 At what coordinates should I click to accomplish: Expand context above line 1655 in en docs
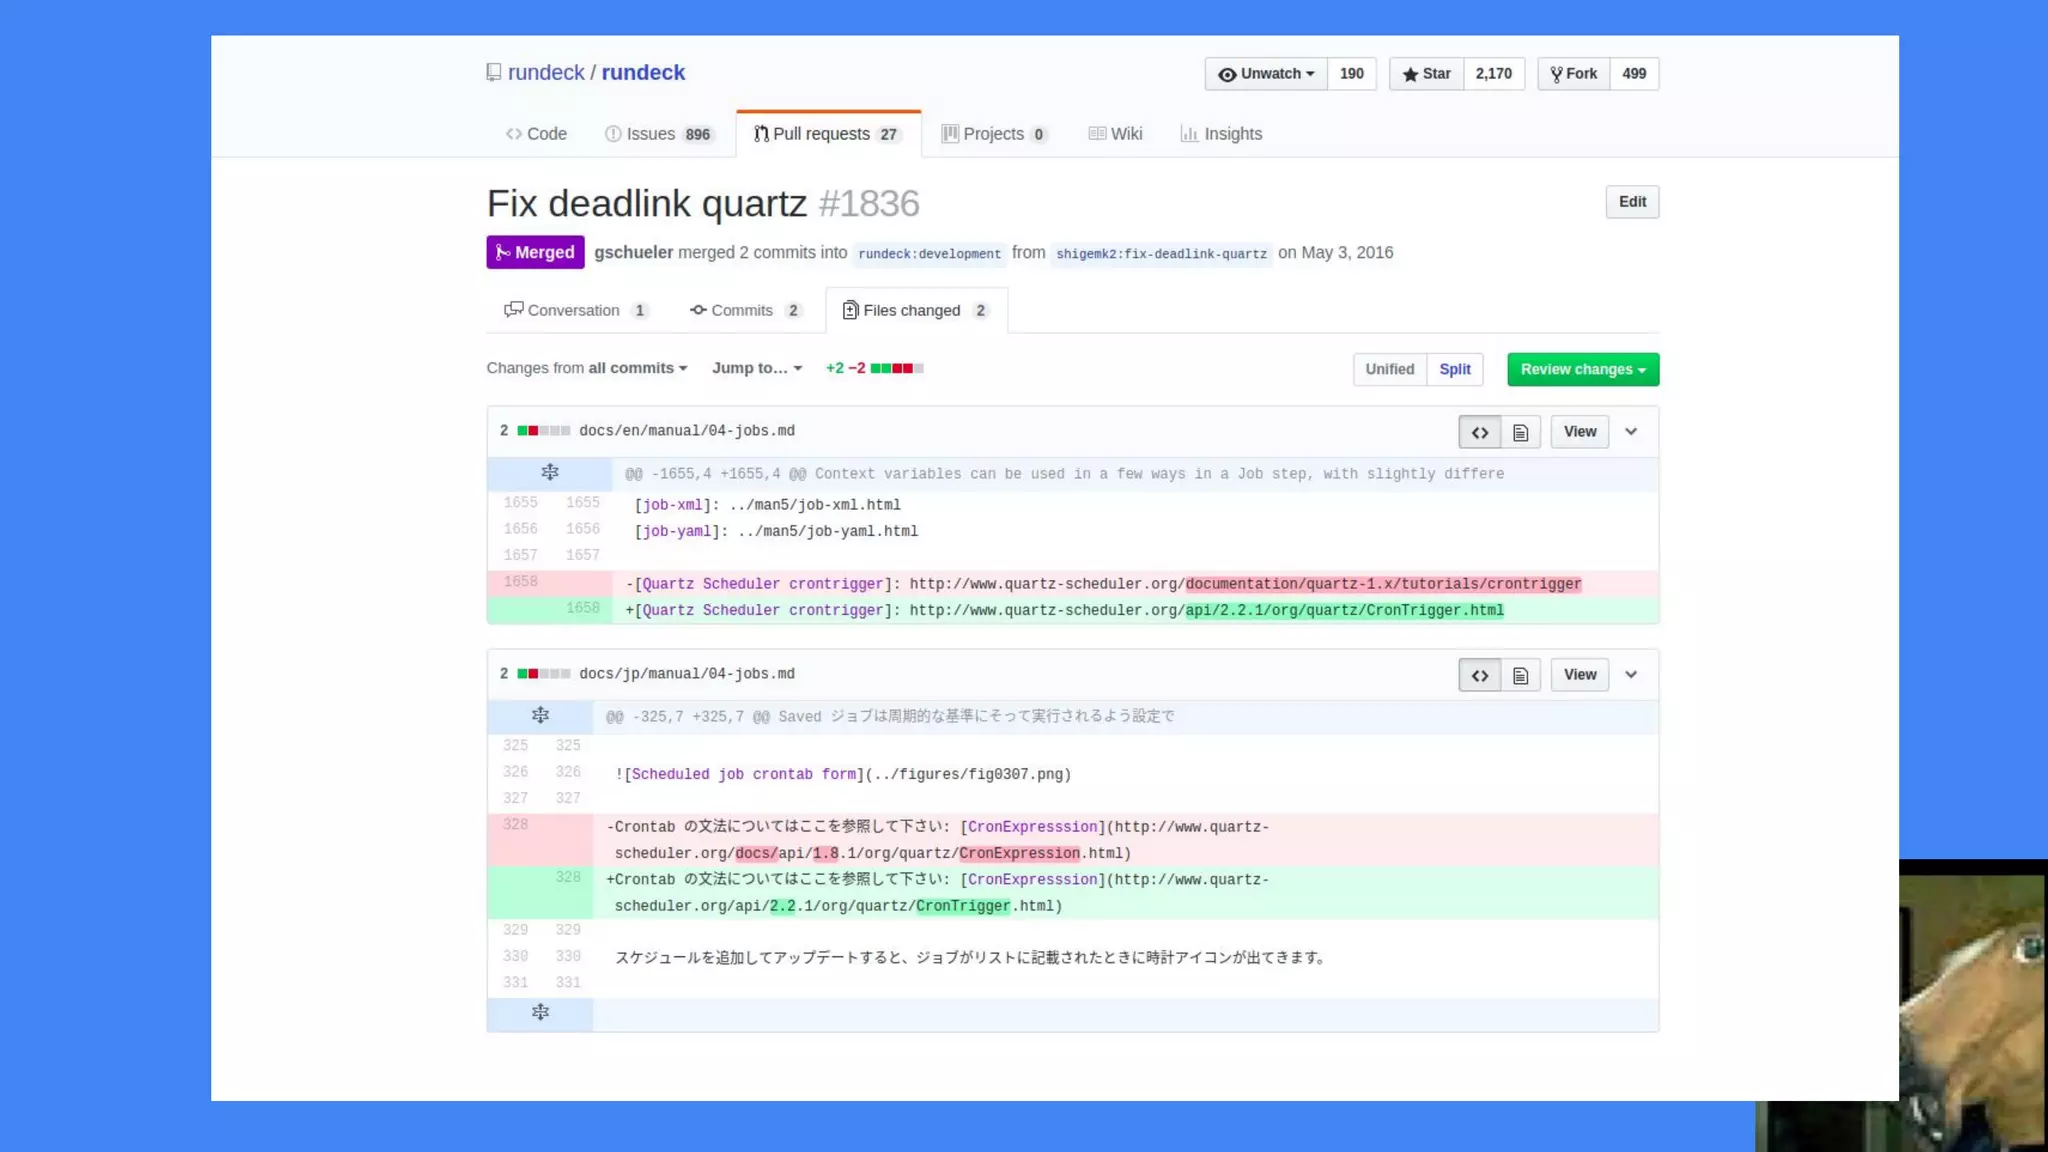point(549,473)
